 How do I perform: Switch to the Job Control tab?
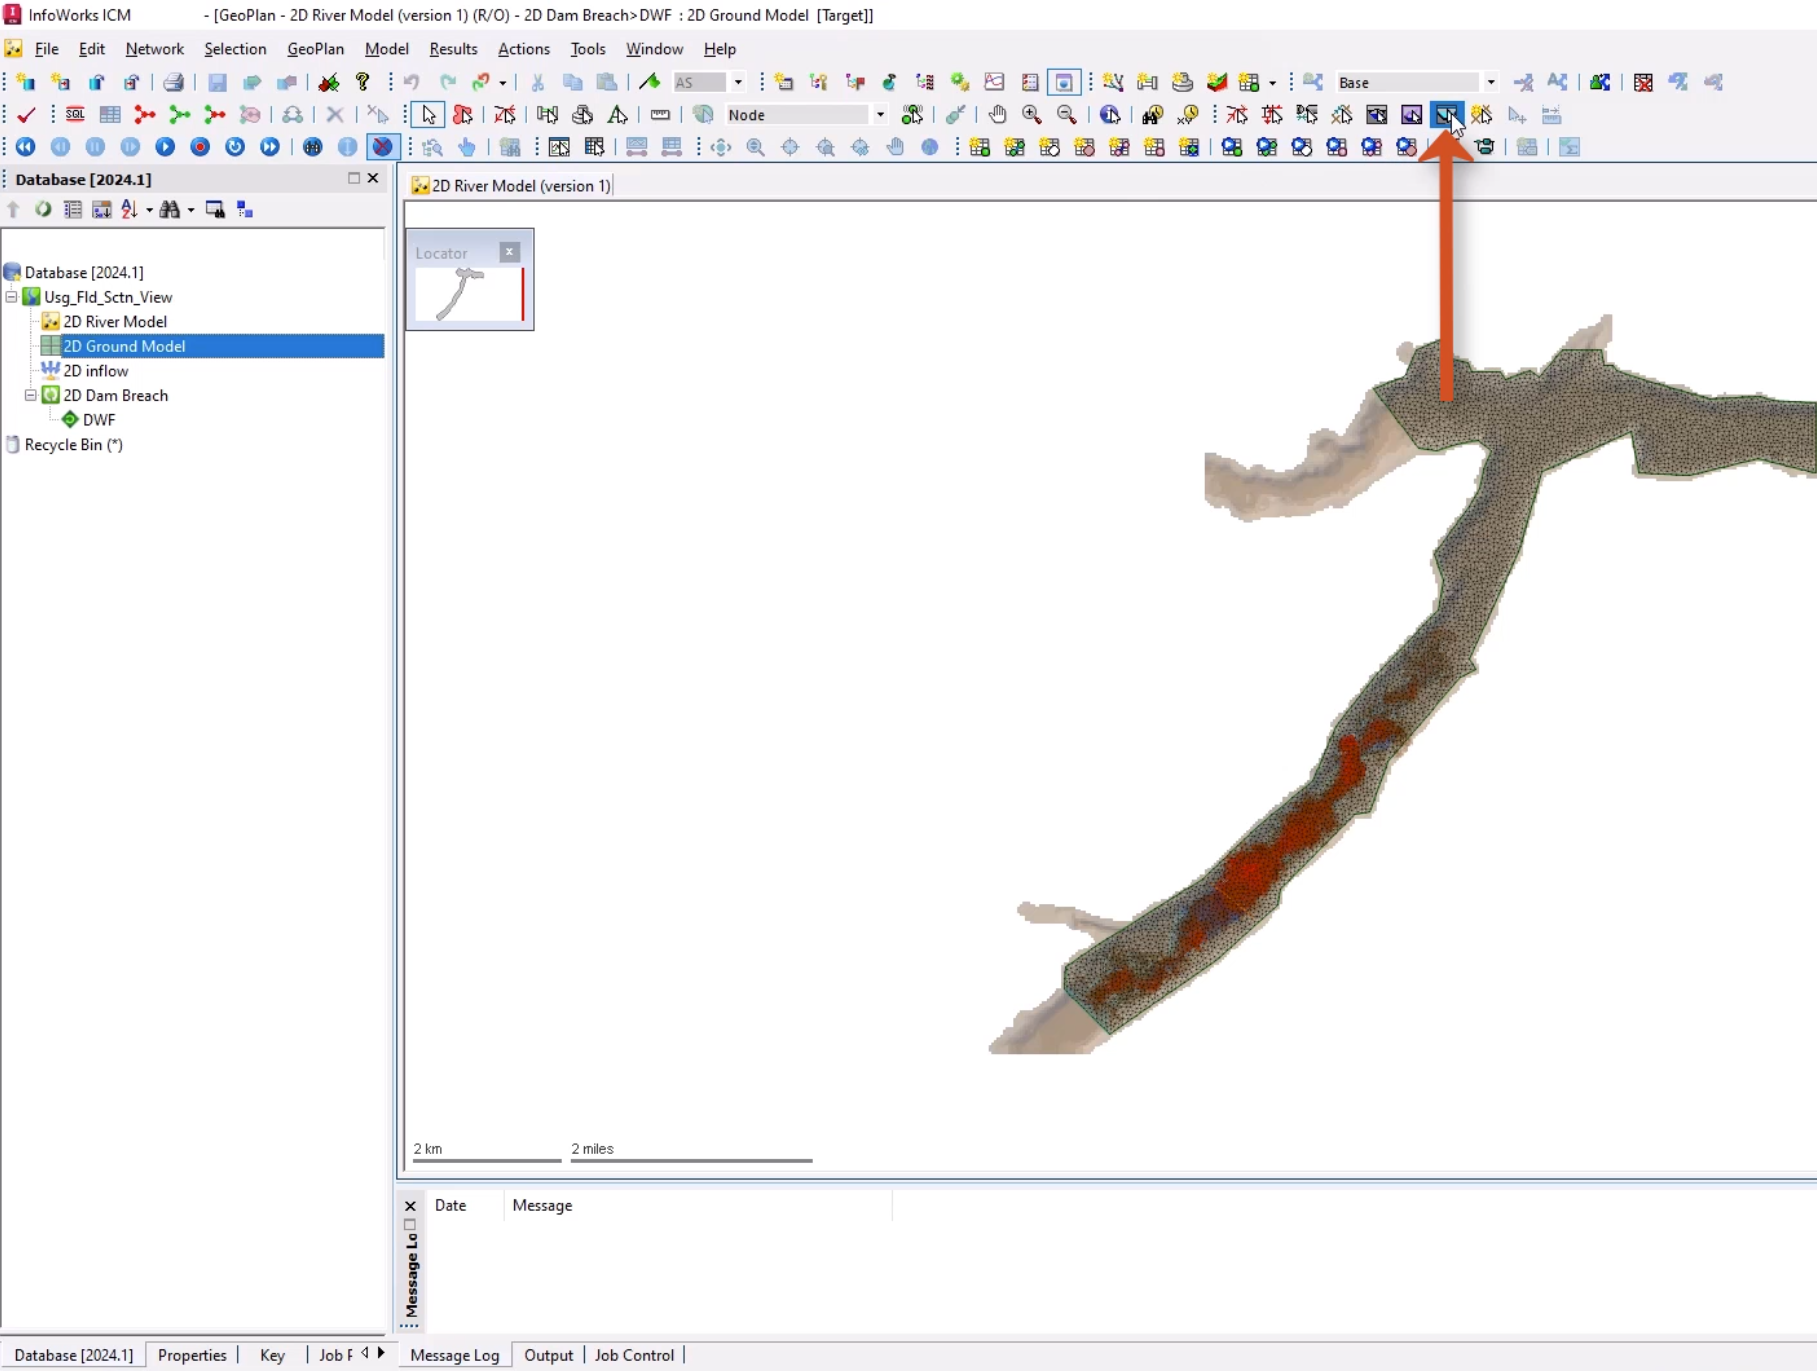click(634, 1355)
